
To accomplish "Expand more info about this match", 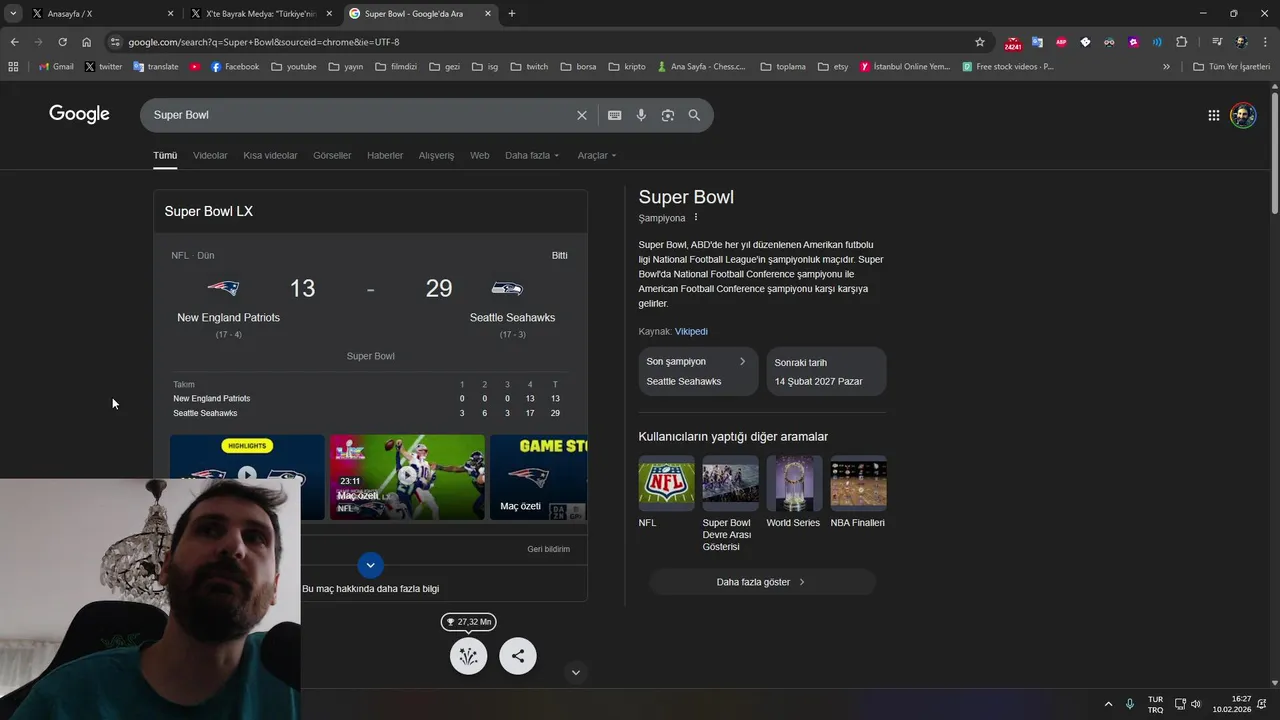I will tap(370, 565).
